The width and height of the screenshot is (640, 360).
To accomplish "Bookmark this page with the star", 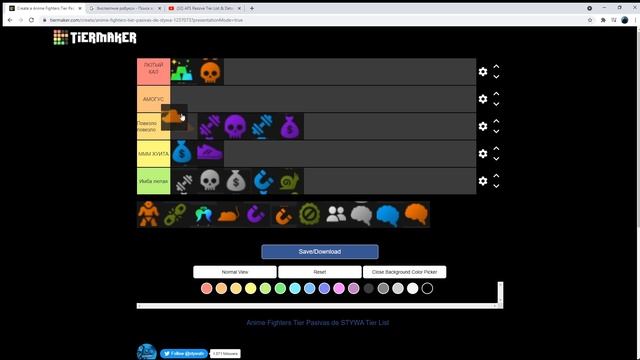I will coord(590,20).
